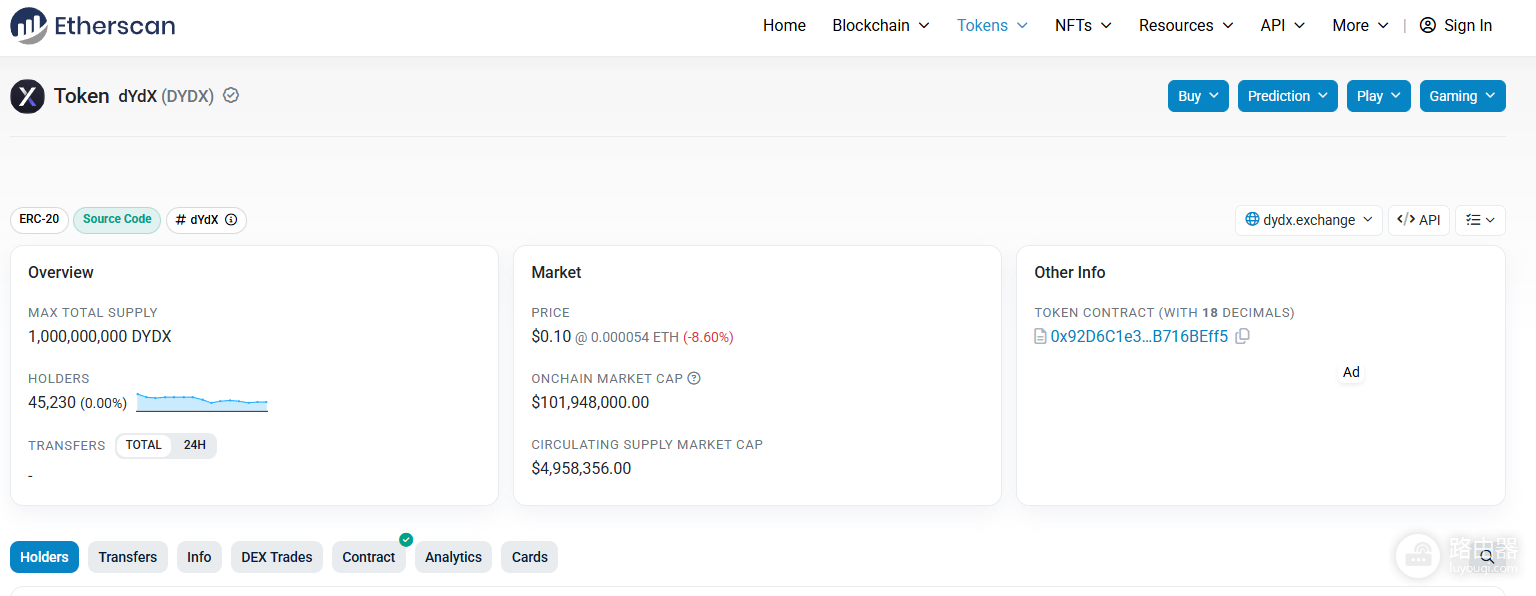Click the $101,948,000.00 onchain market cap

tap(590, 403)
